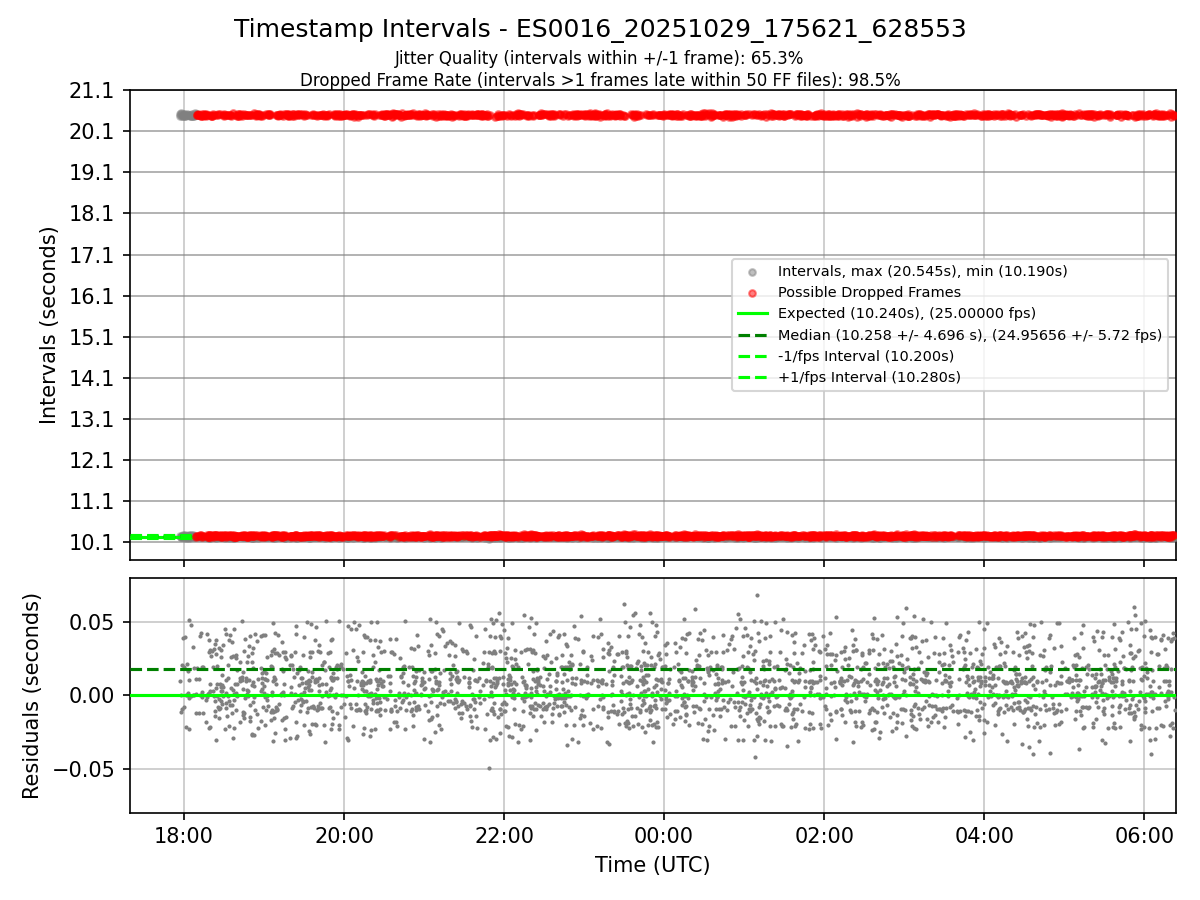Click the legend entry 'Intervals, max (20.545s), min (10.190s)'
Viewport: 1200px width, 900px height.
click(922, 271)
